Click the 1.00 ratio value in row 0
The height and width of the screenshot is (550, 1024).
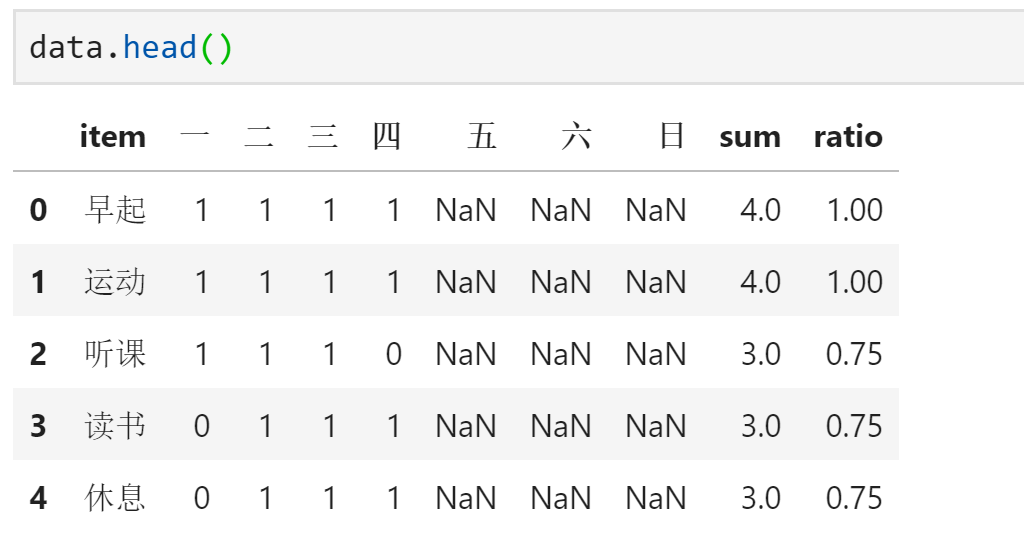[855, 210]
